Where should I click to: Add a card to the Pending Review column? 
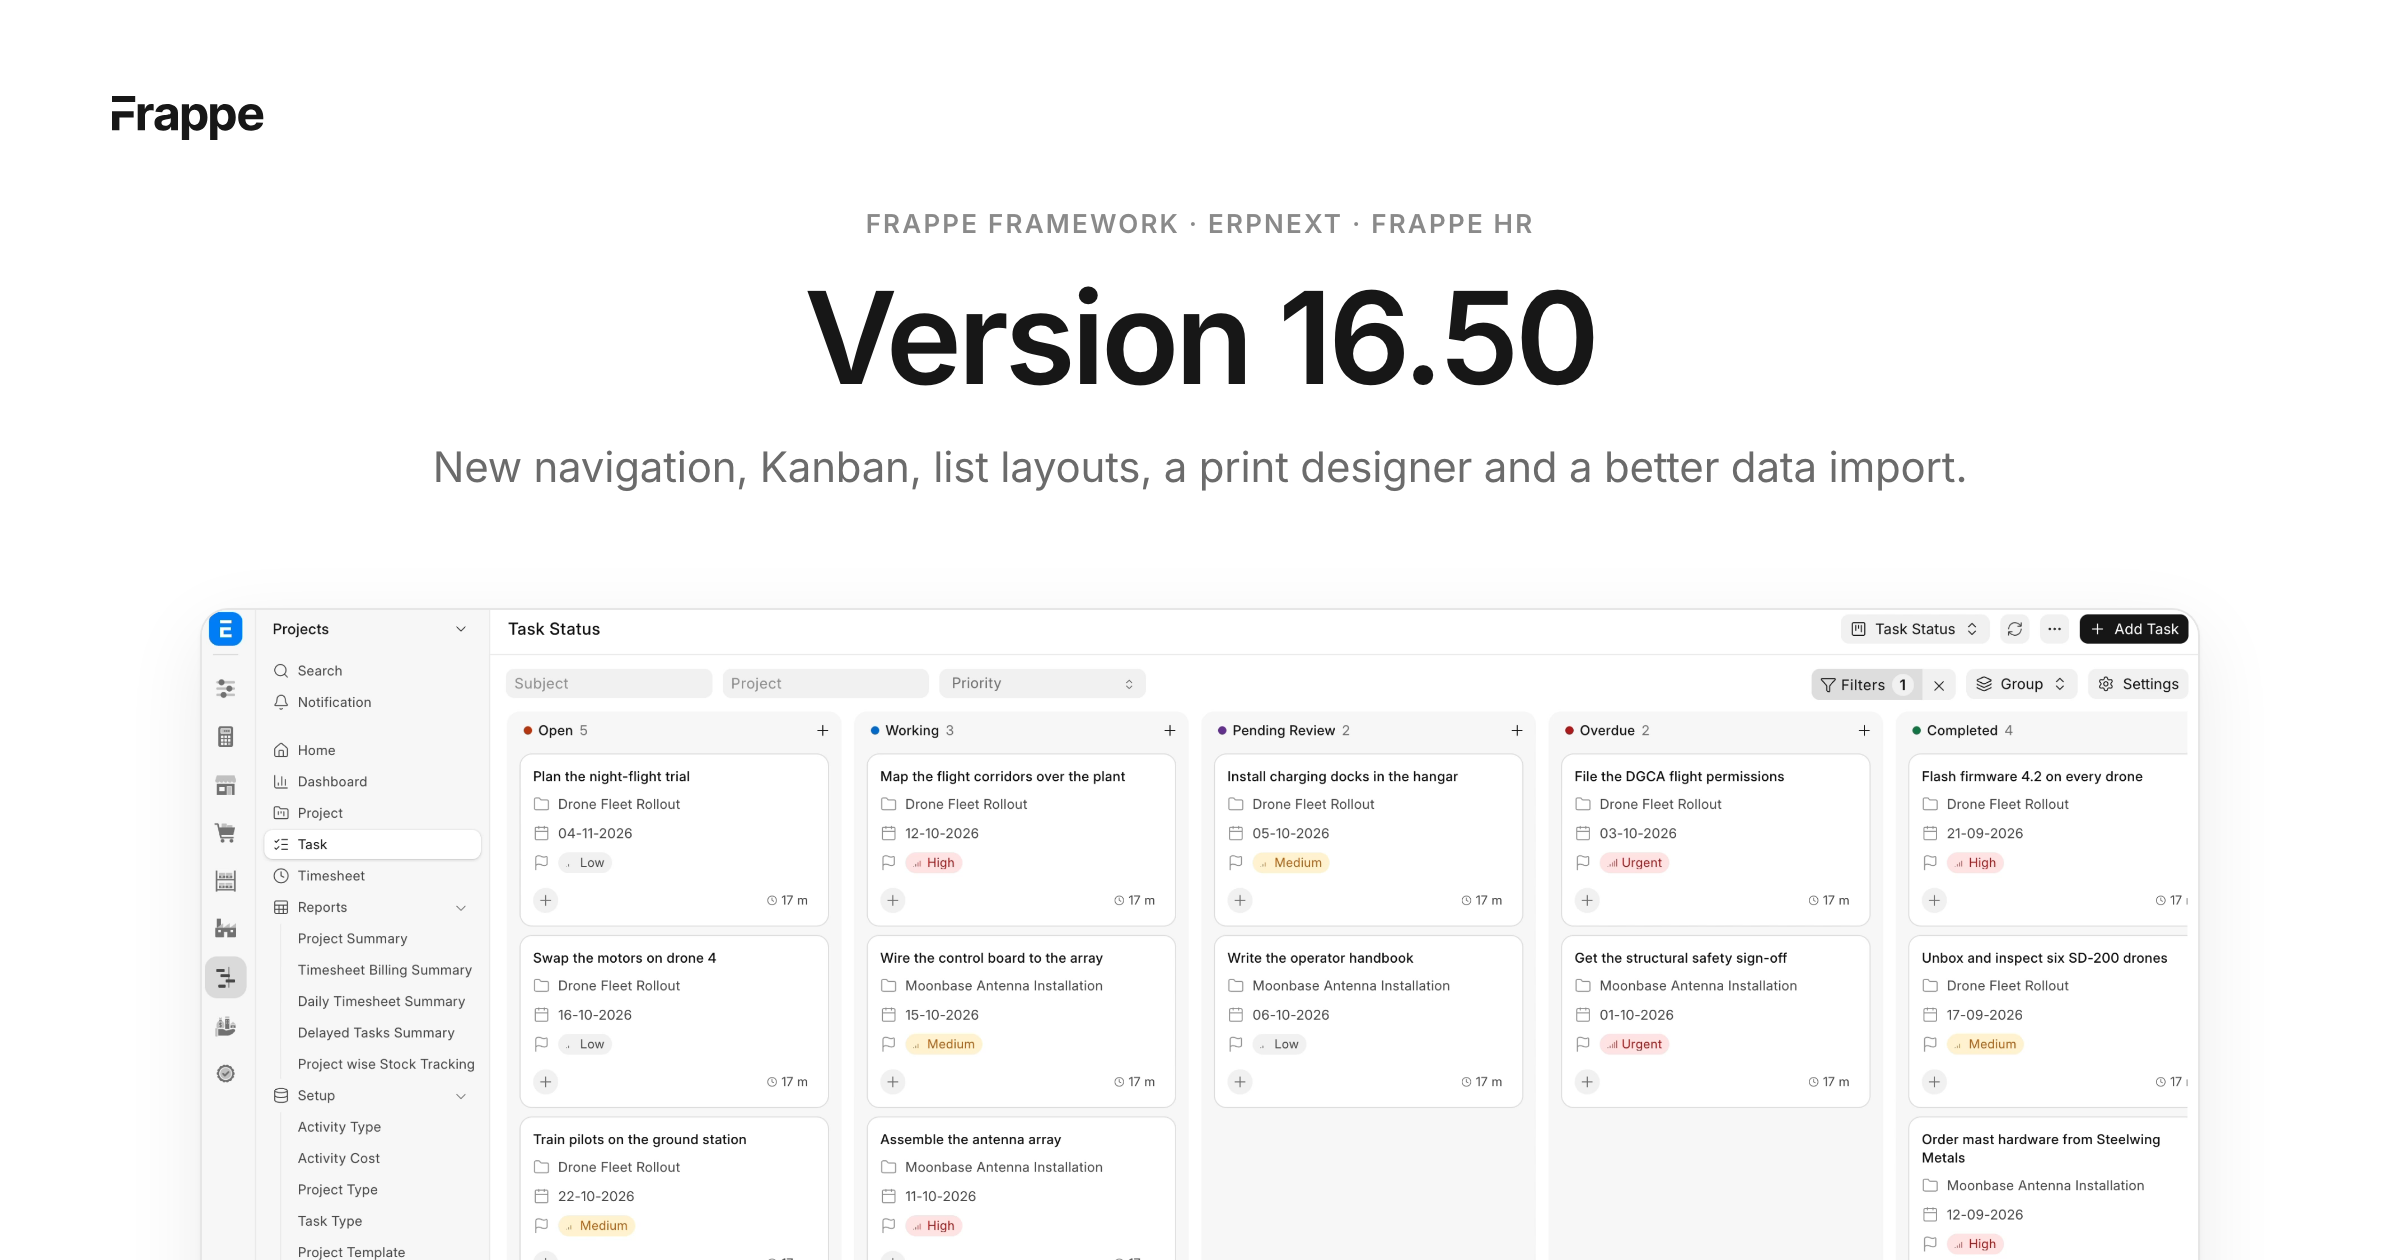pyautogui.click(x=1516, y=731)
